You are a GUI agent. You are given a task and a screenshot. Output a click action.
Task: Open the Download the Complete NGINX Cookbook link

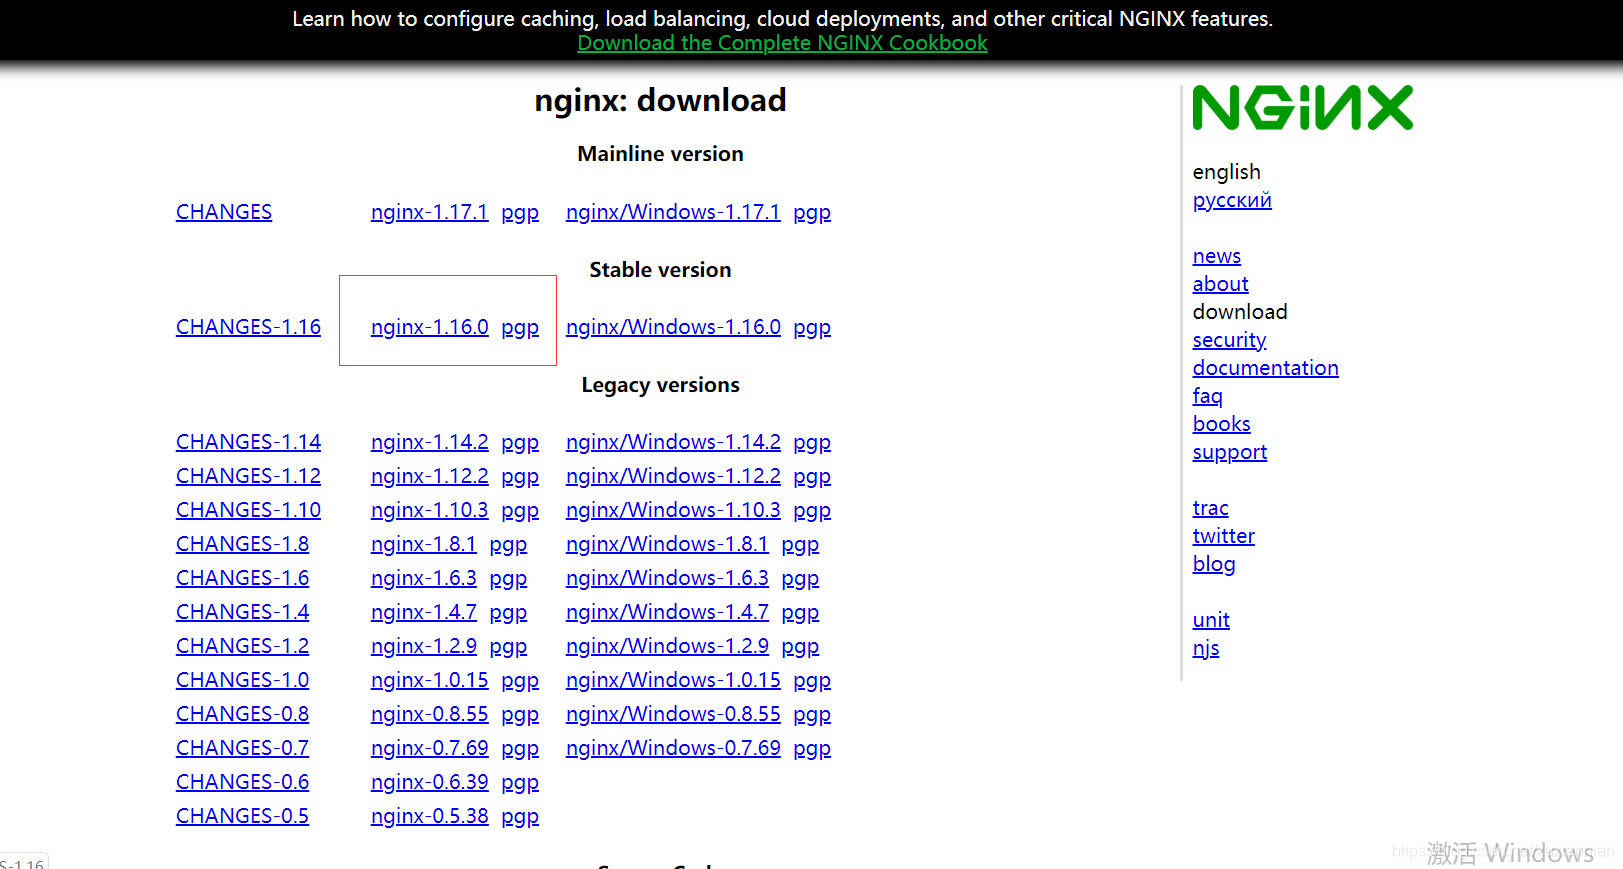(782, 43)
